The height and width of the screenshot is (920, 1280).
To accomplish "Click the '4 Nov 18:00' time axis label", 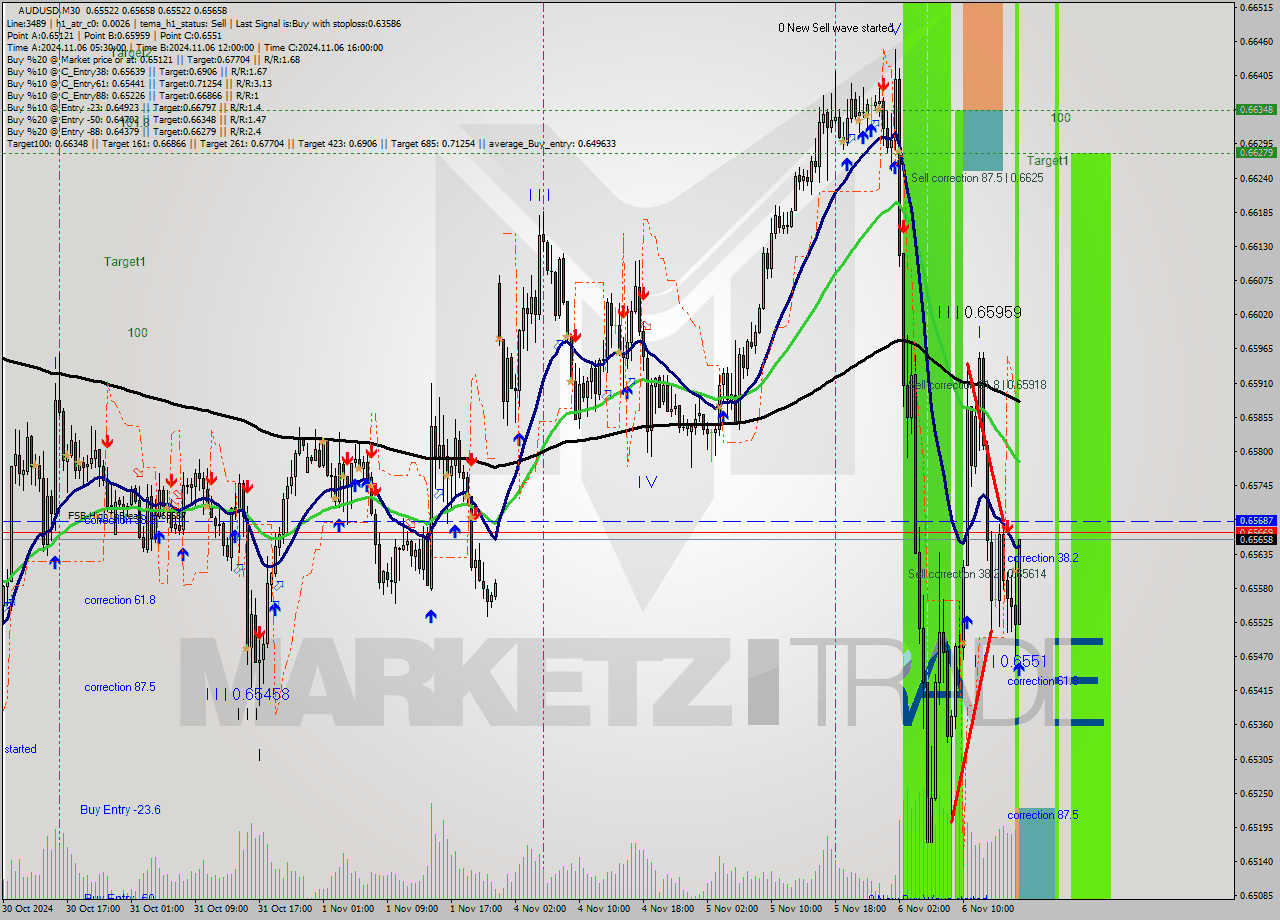I will point(669,909).
